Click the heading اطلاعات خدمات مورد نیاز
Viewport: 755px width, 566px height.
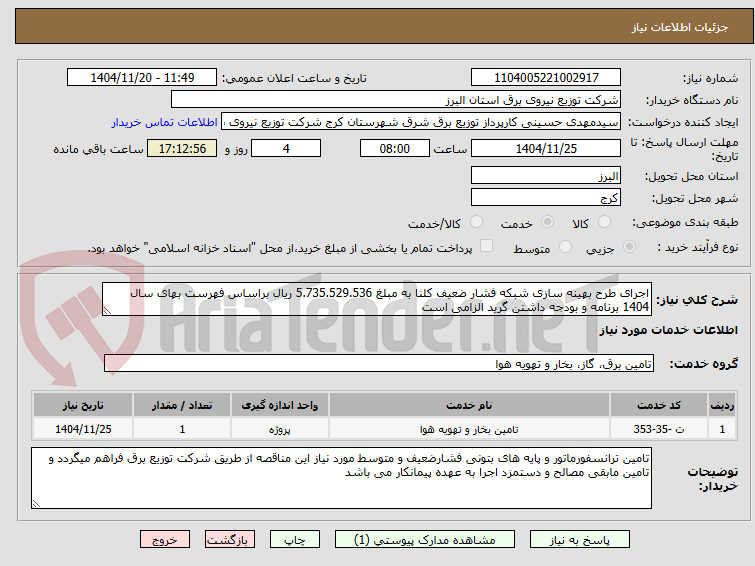[x=668, y=330]
